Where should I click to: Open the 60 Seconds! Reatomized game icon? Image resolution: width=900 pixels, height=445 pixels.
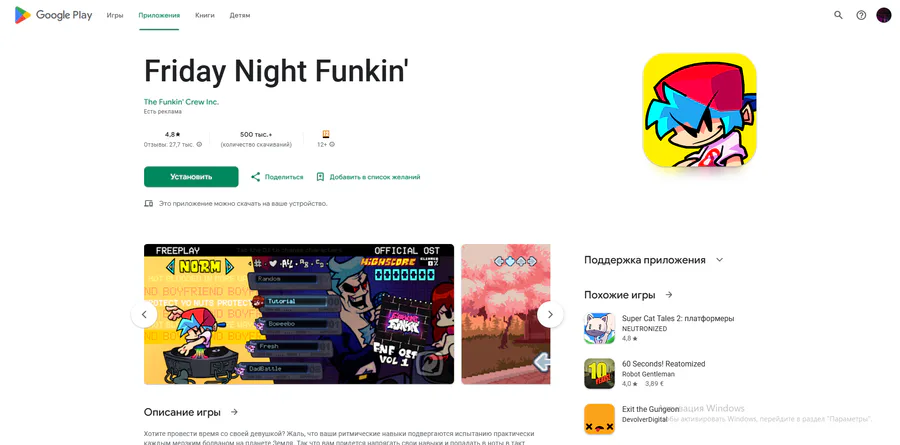tap(599, 373)
